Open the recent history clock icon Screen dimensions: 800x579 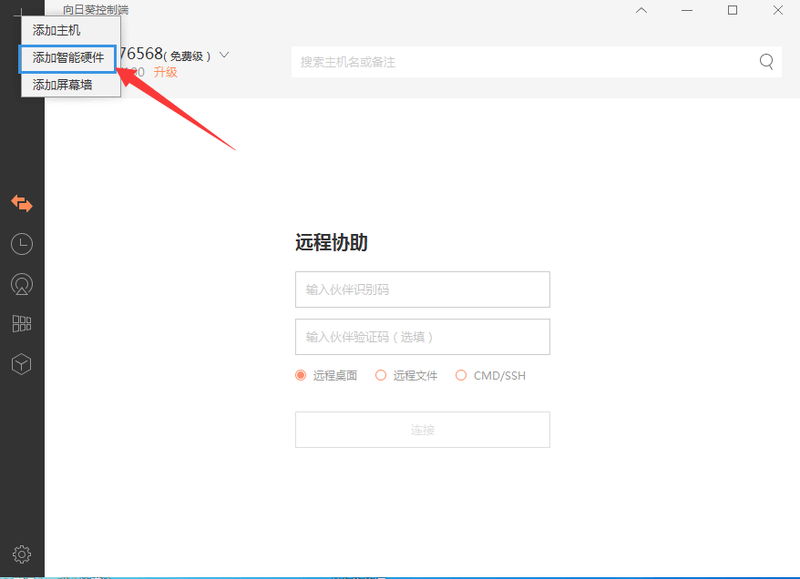pos(21,244)
